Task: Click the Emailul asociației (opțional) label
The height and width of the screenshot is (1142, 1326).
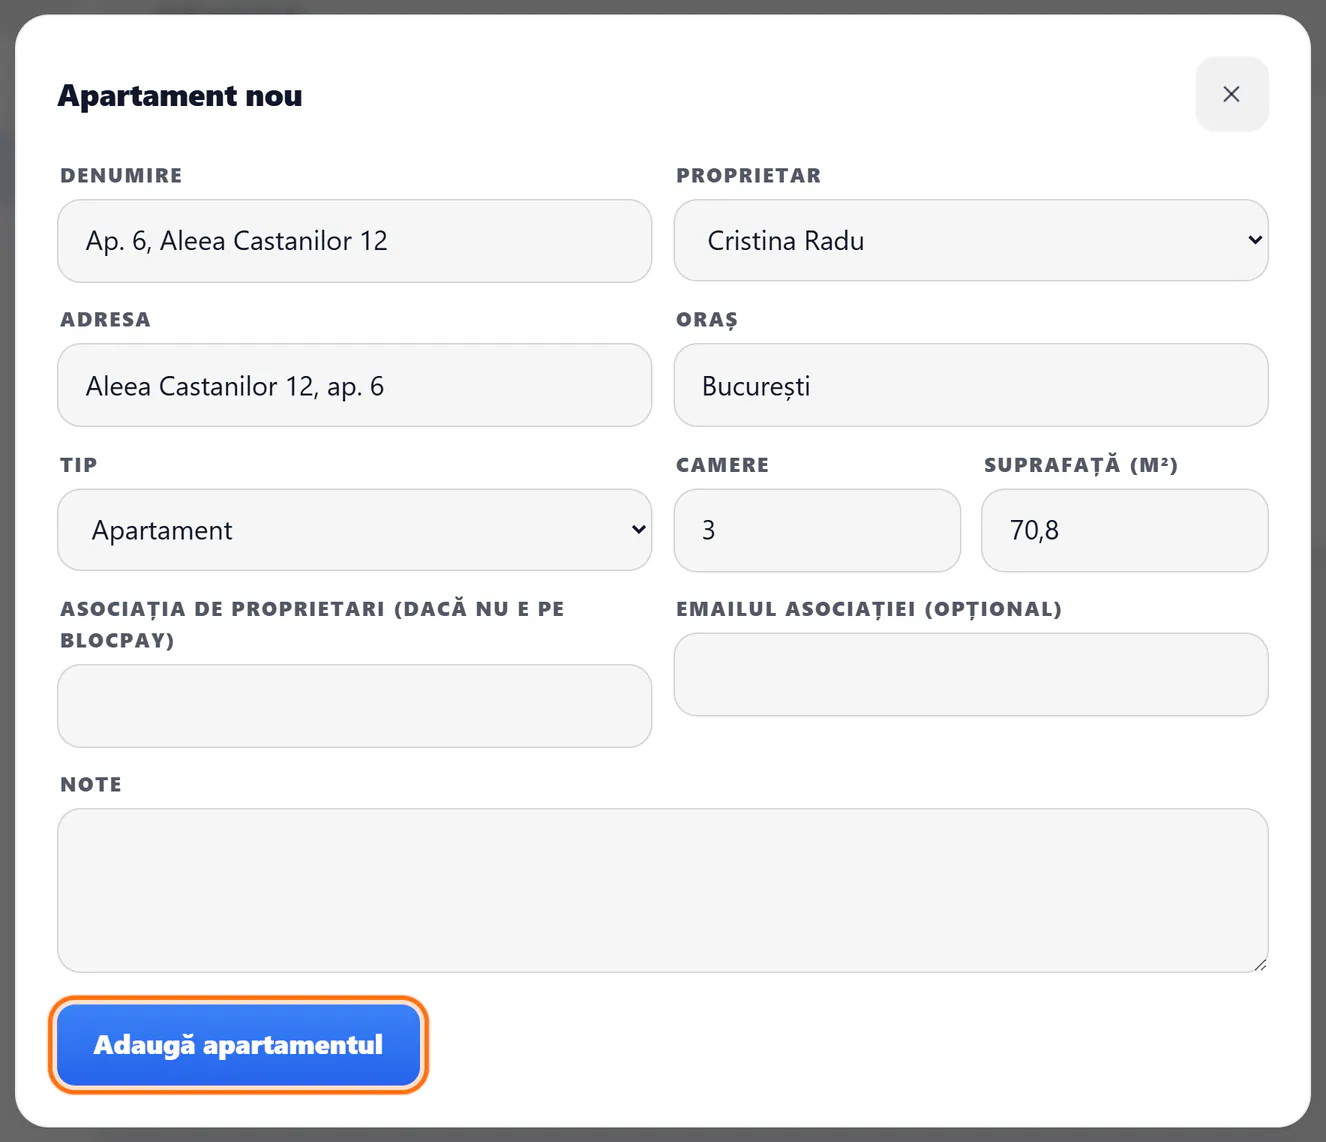Action: pyautogui.click(x=869, y=609)
